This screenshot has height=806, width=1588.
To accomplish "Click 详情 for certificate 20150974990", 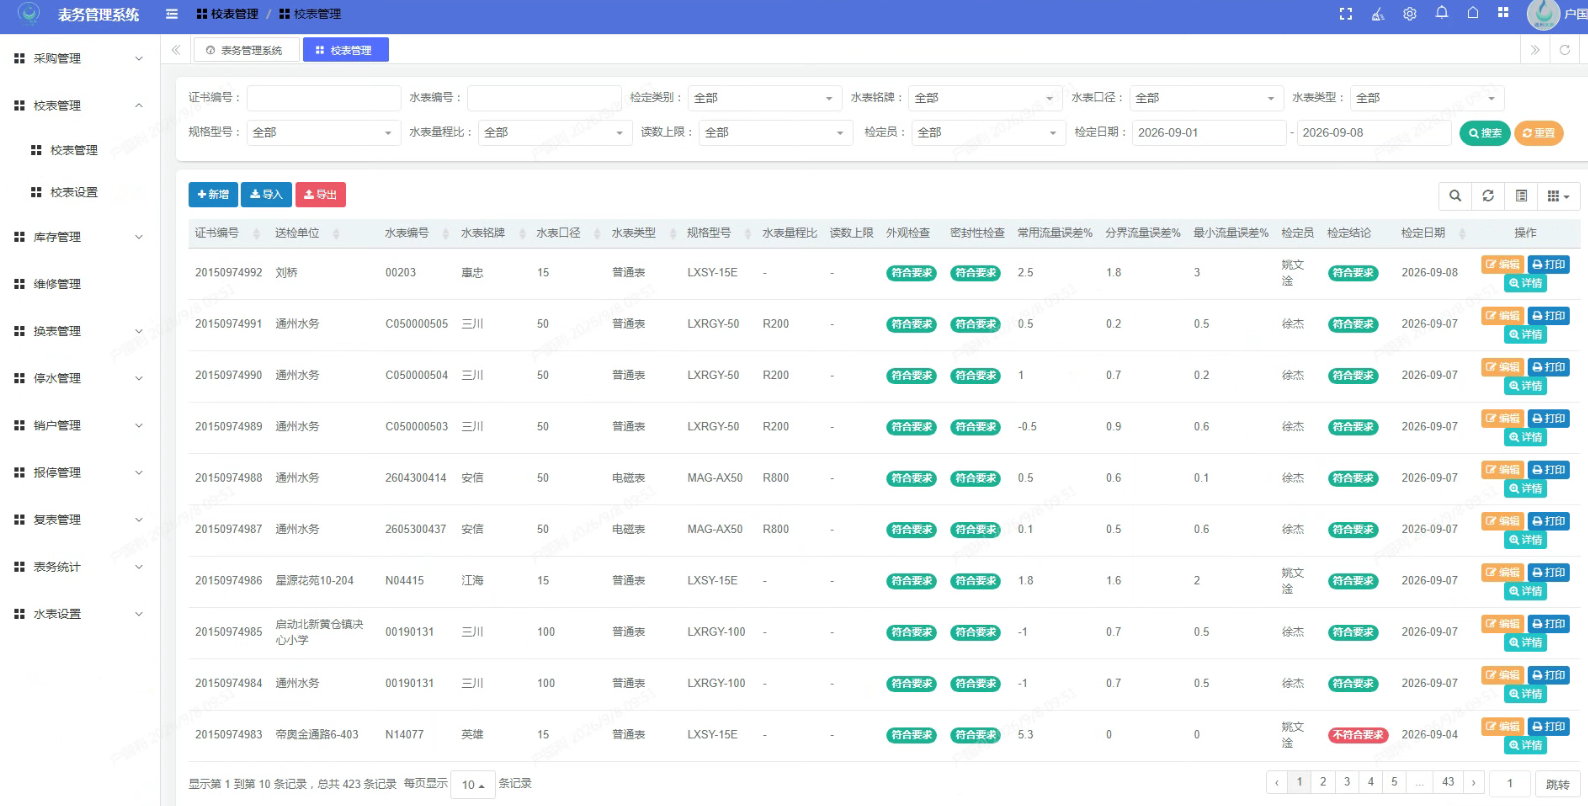I will 1526,386.
